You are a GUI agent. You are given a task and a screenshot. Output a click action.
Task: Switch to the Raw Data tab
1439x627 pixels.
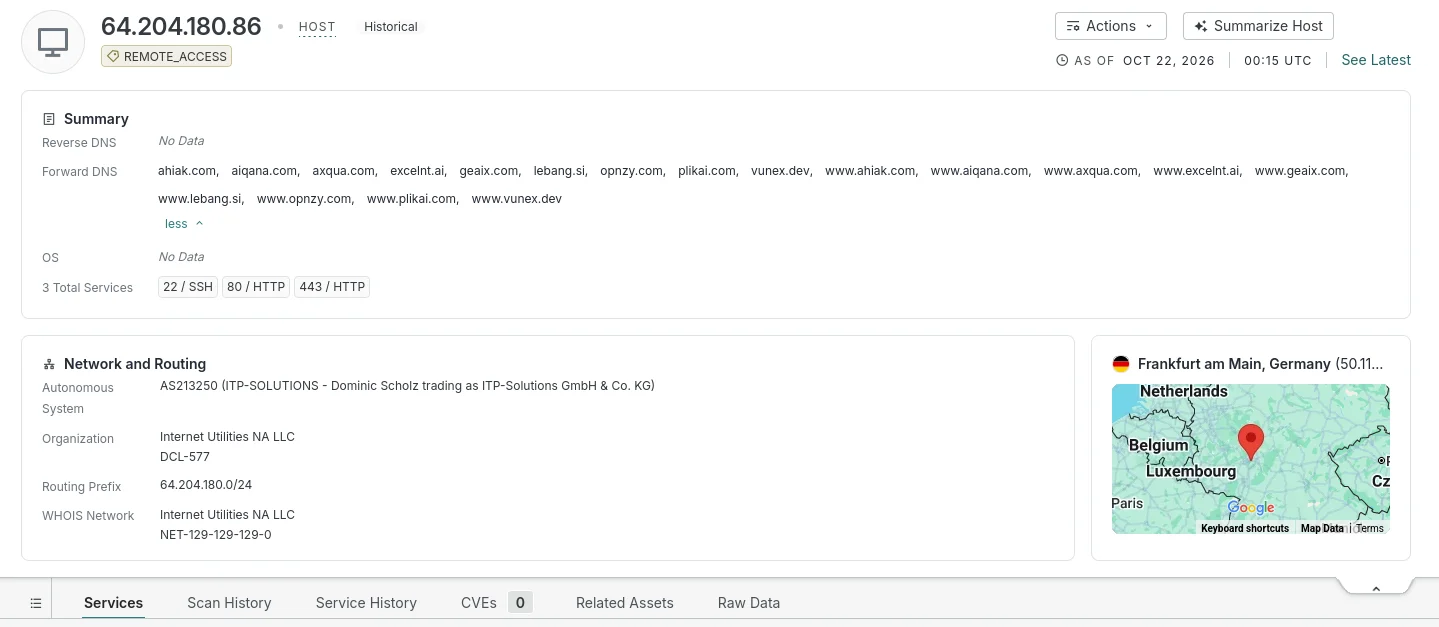click(x=749, y=603)
